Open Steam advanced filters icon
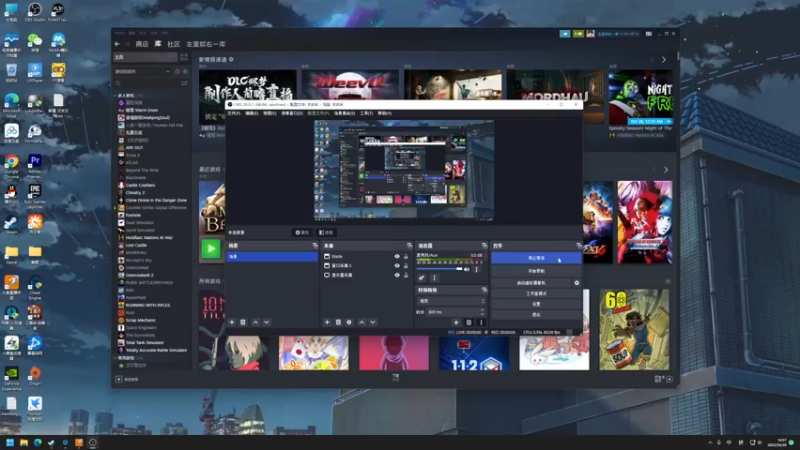This screenshot has width=800, height=450. (184, 83)
